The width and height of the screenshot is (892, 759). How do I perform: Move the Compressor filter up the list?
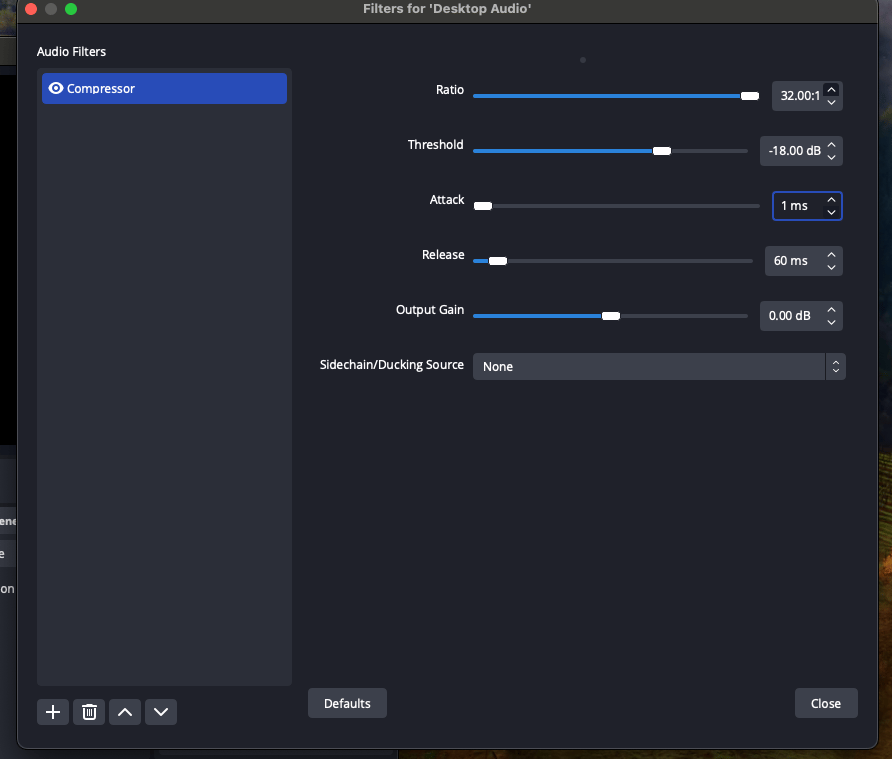coord(125,712)
